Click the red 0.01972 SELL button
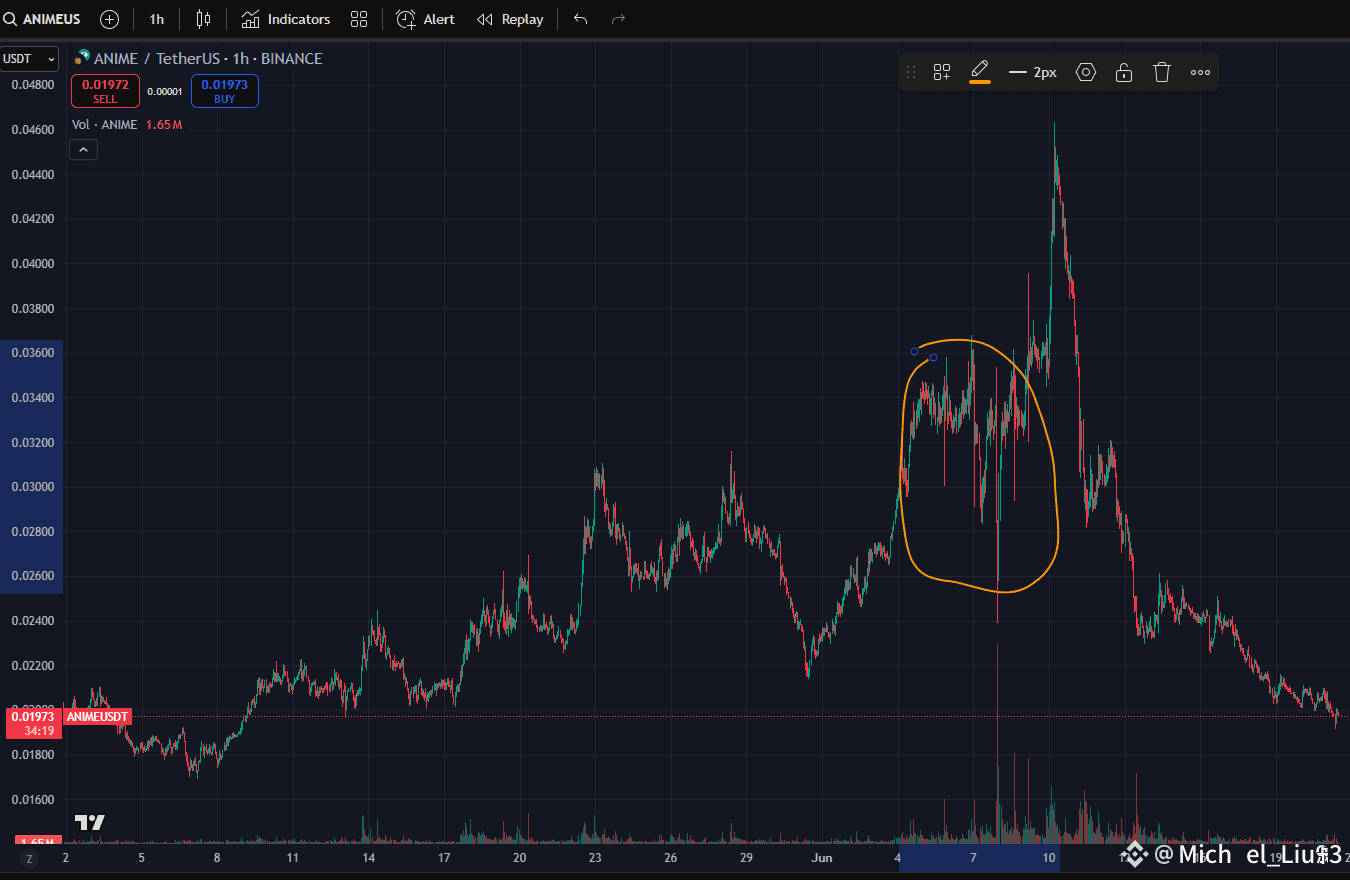The image size is (1350, 880). [105, 91]
